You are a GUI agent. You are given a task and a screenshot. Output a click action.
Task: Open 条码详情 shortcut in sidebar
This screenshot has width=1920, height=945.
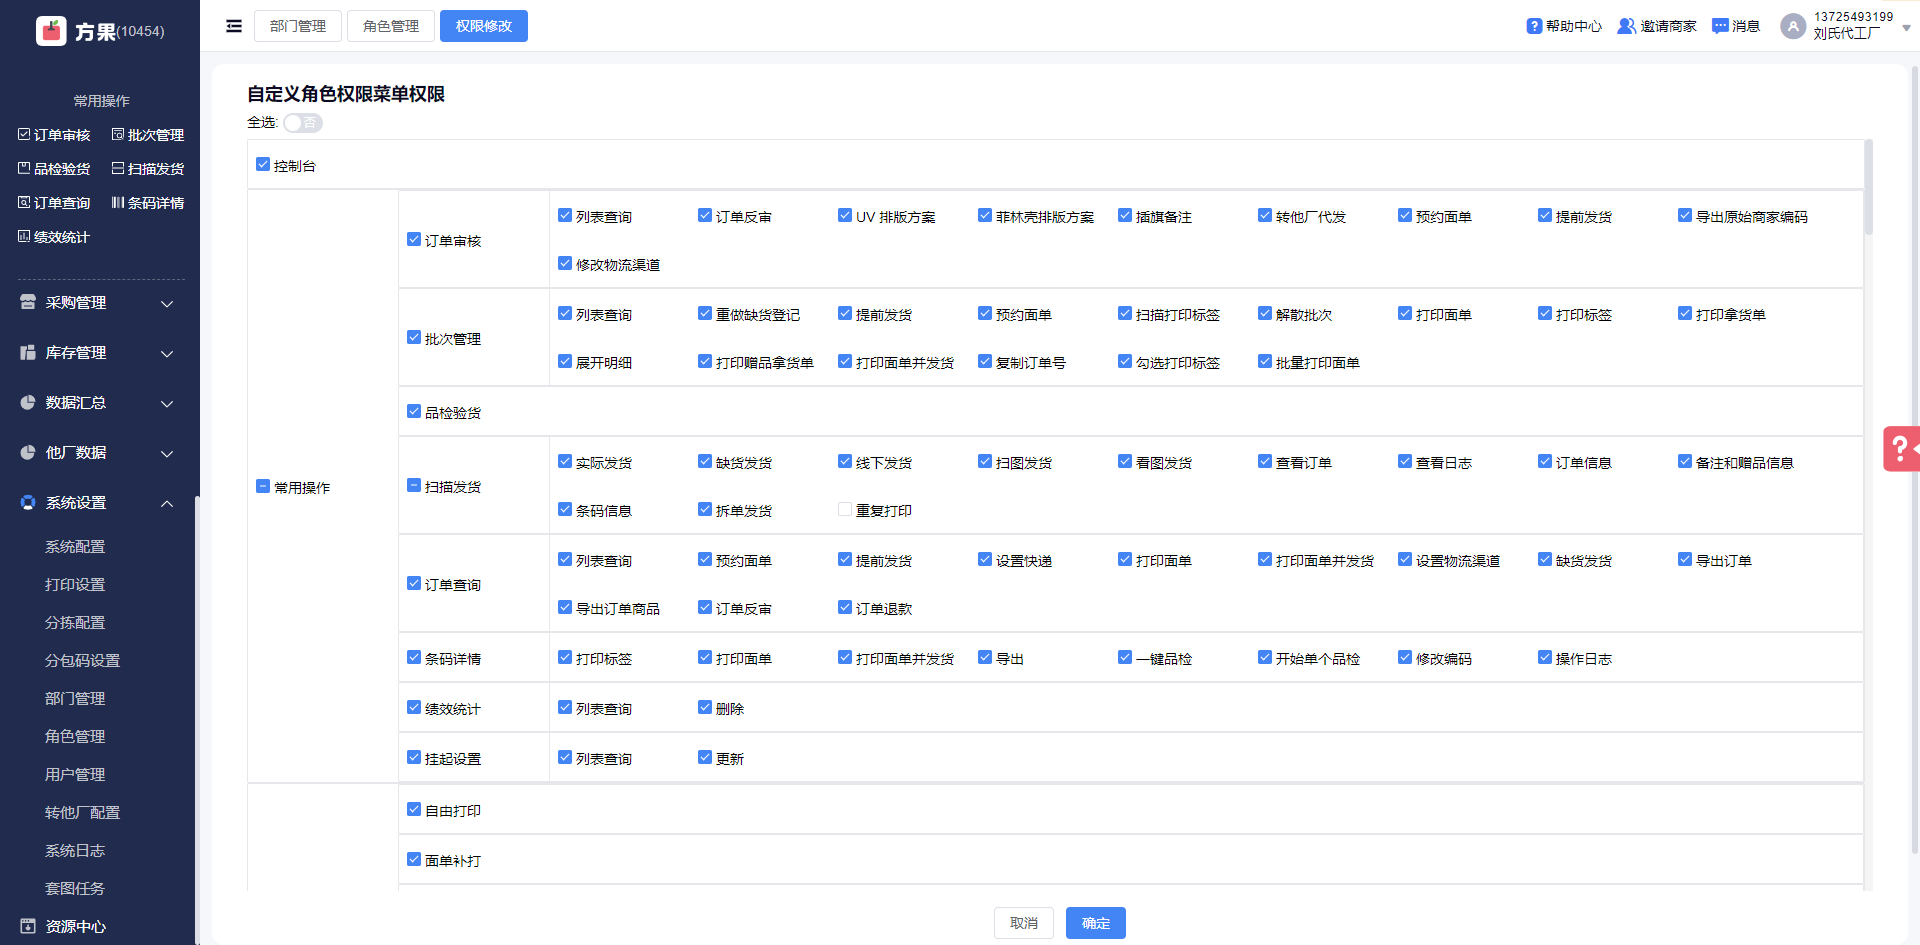pyautogui.click(x=148, y=203)
